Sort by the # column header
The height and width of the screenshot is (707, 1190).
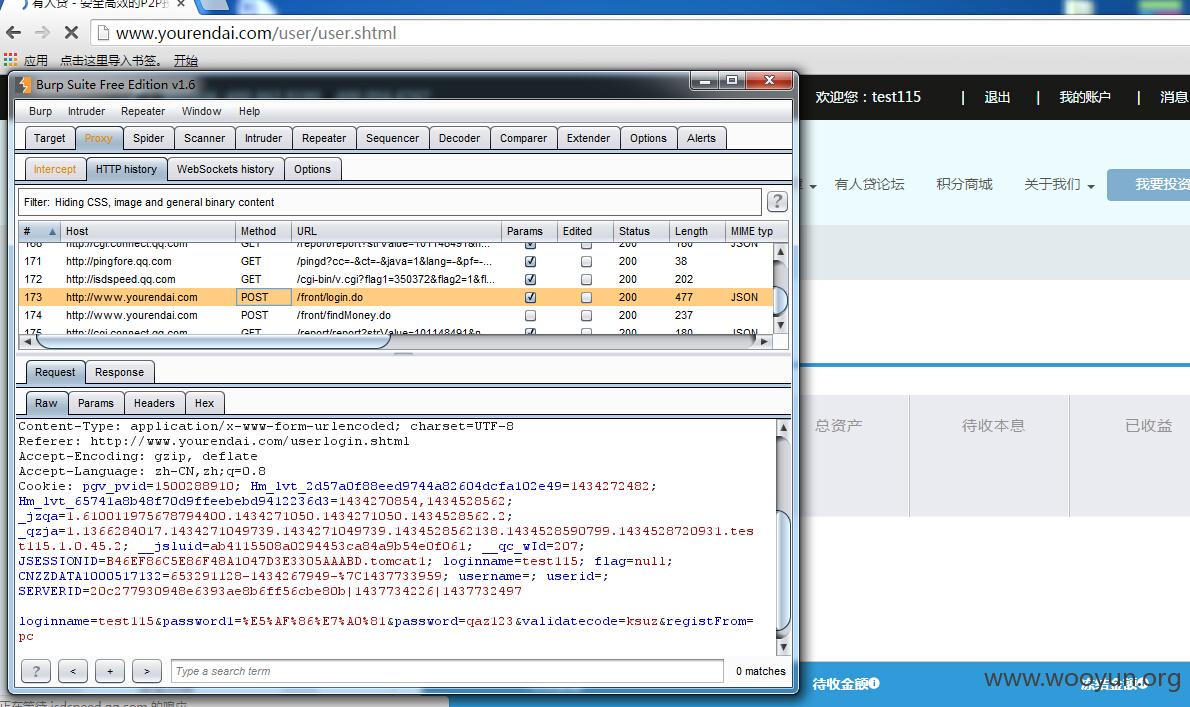click(x=39, y=231)
